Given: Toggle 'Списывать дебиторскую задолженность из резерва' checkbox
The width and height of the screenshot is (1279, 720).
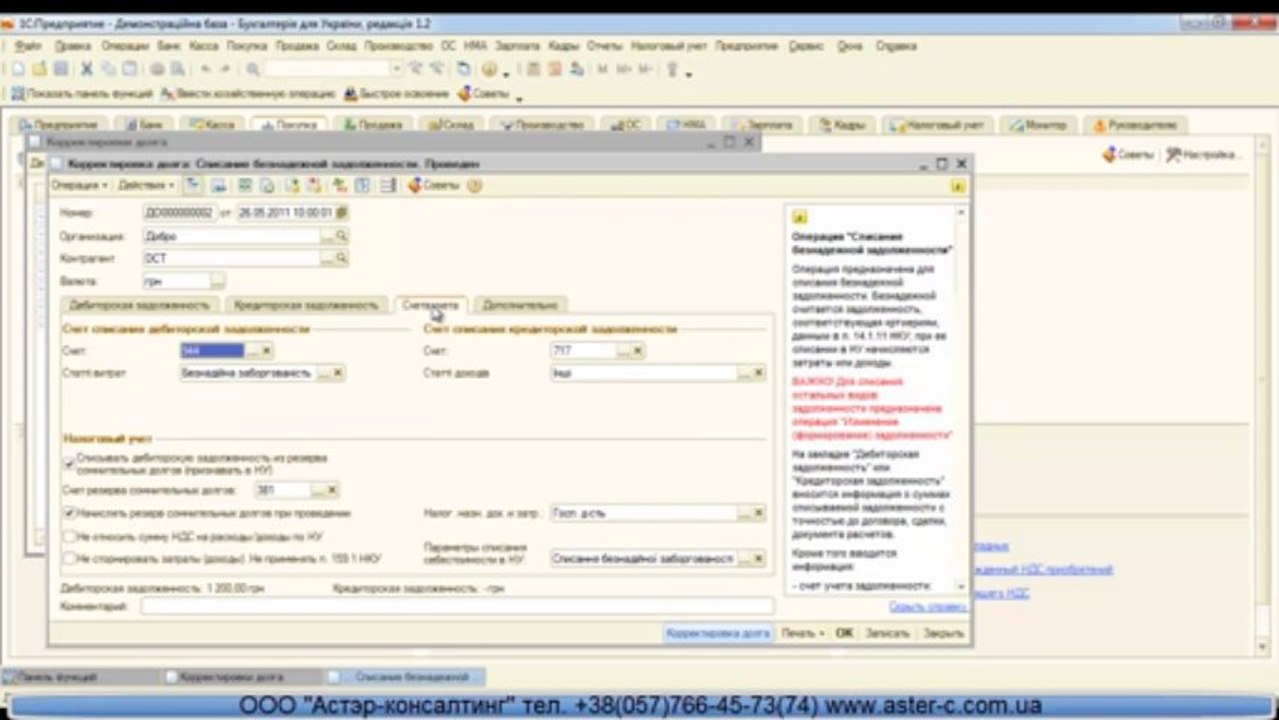Looking at the screenshot, I should (69, 463).
